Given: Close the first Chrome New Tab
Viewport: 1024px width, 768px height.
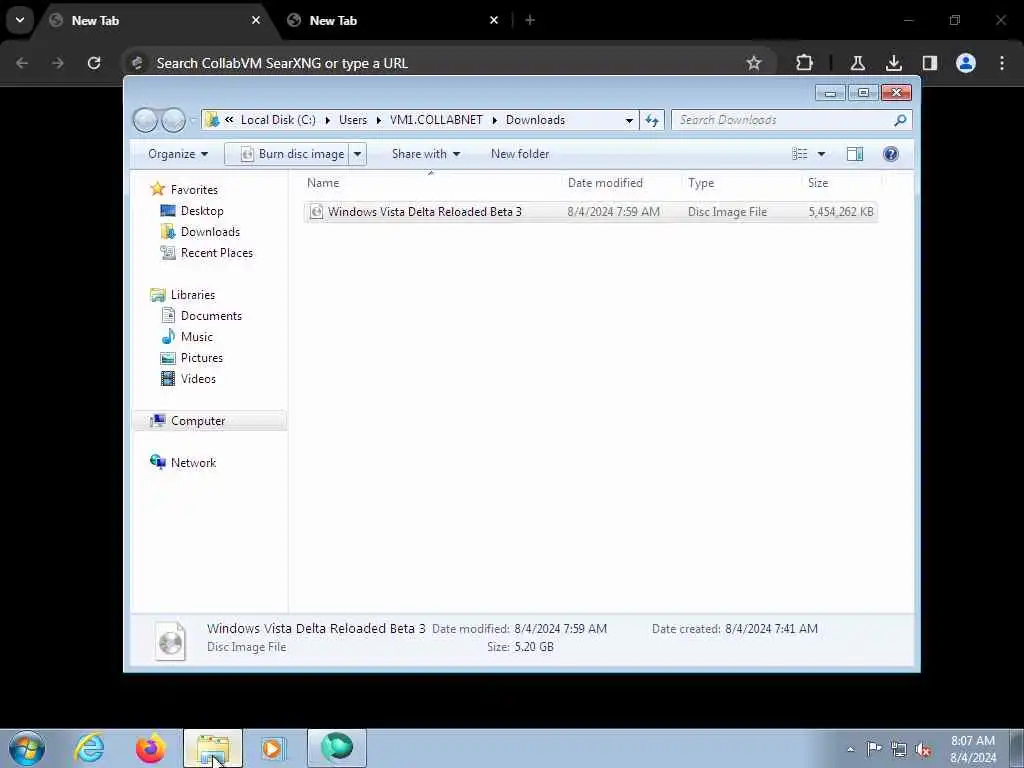Looking at the screenshot, I should (x=256, y=20).
